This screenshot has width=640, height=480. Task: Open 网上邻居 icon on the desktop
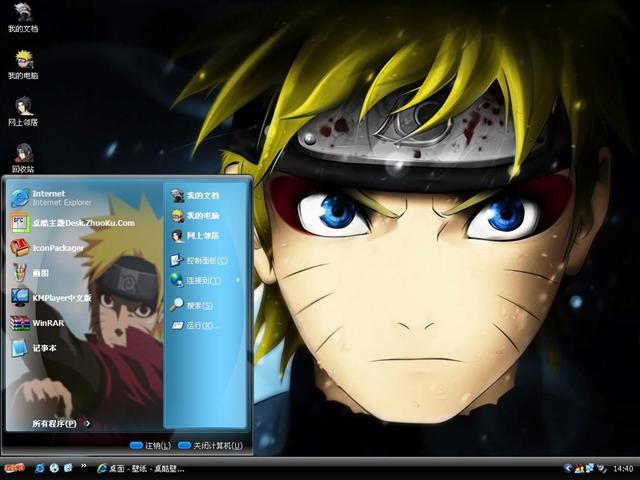click(23, 111)
